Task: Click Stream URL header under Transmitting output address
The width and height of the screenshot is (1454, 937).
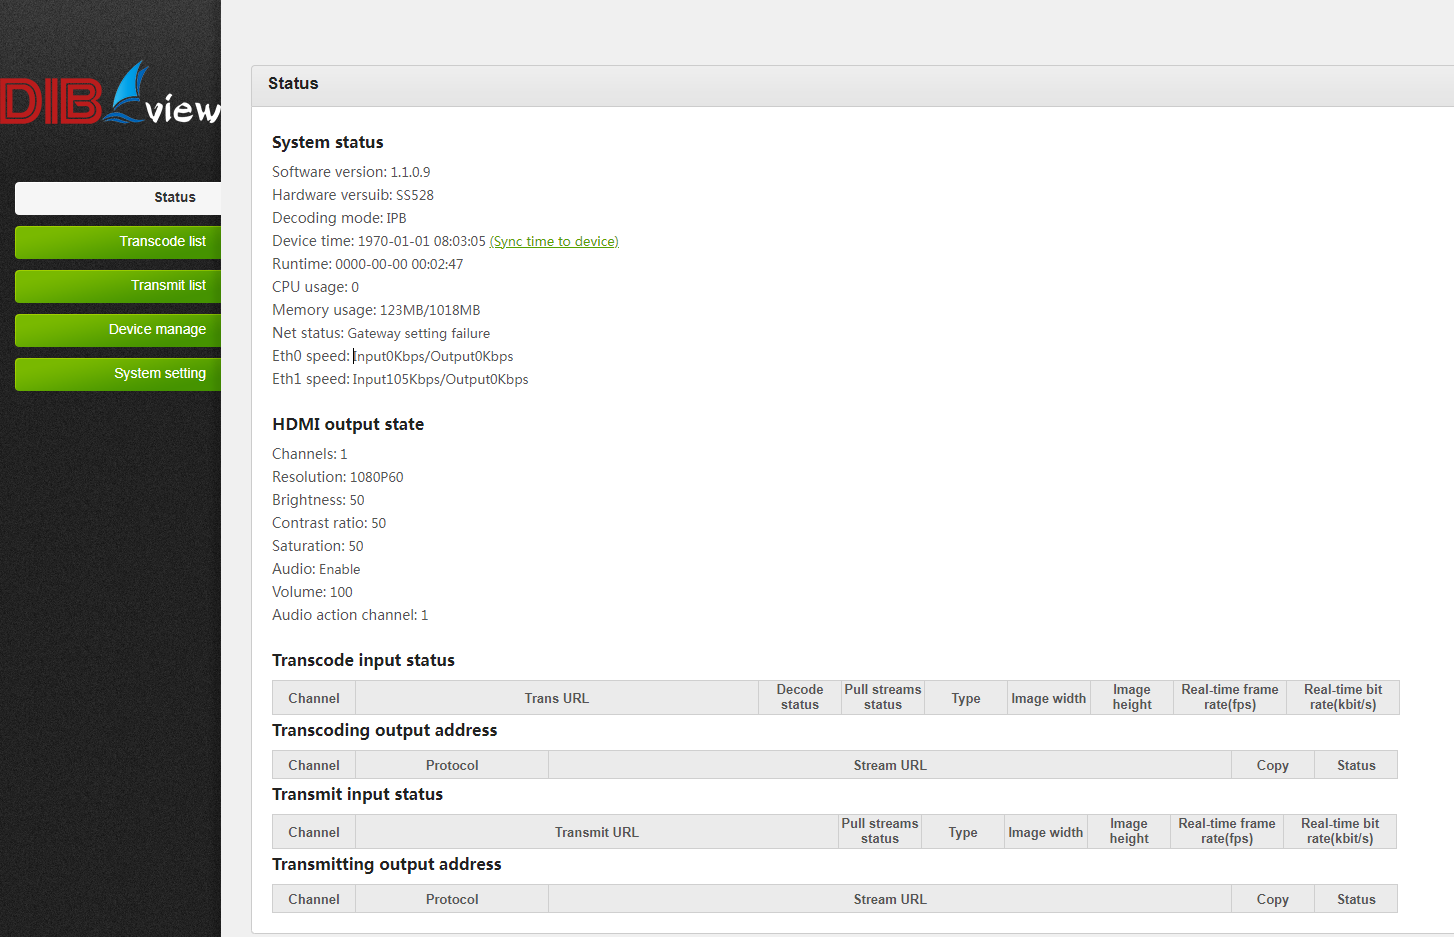Action: 890,899
